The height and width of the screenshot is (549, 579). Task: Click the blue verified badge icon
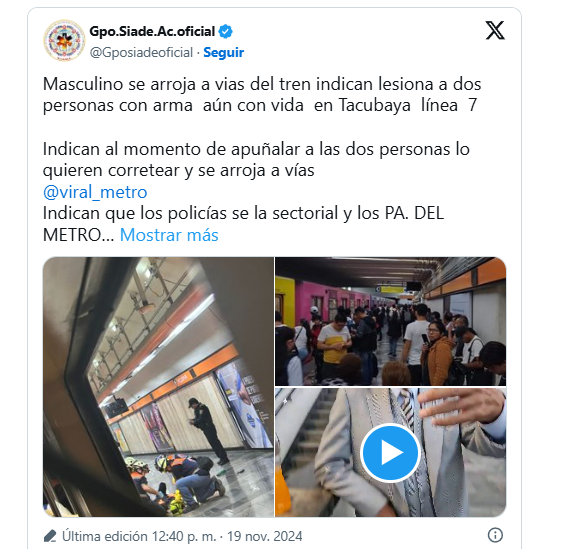[x=226, y=31]
